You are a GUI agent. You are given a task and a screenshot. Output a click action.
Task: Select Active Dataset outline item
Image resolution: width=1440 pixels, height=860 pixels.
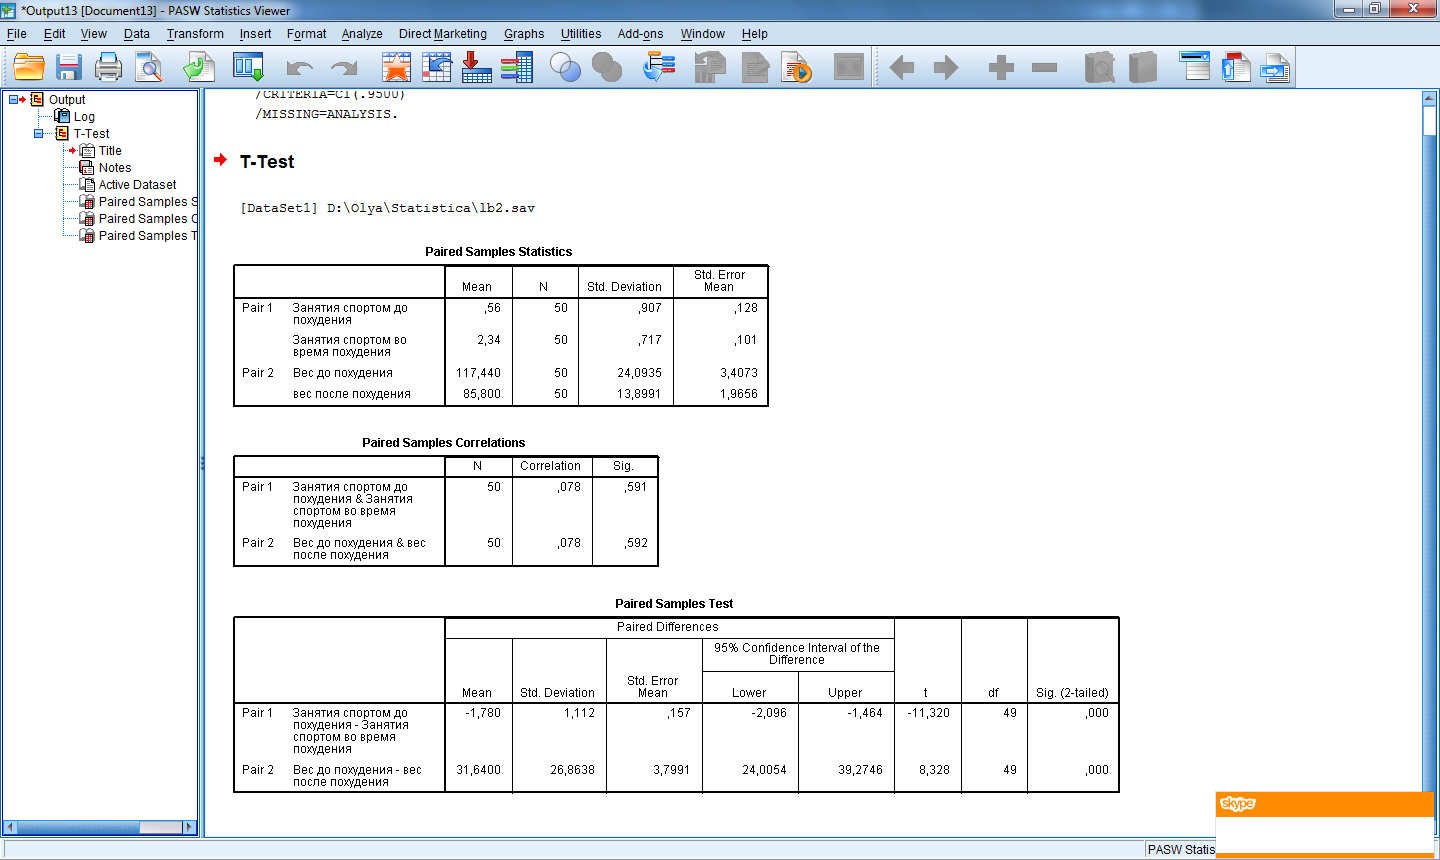click(x=137, y=184)
